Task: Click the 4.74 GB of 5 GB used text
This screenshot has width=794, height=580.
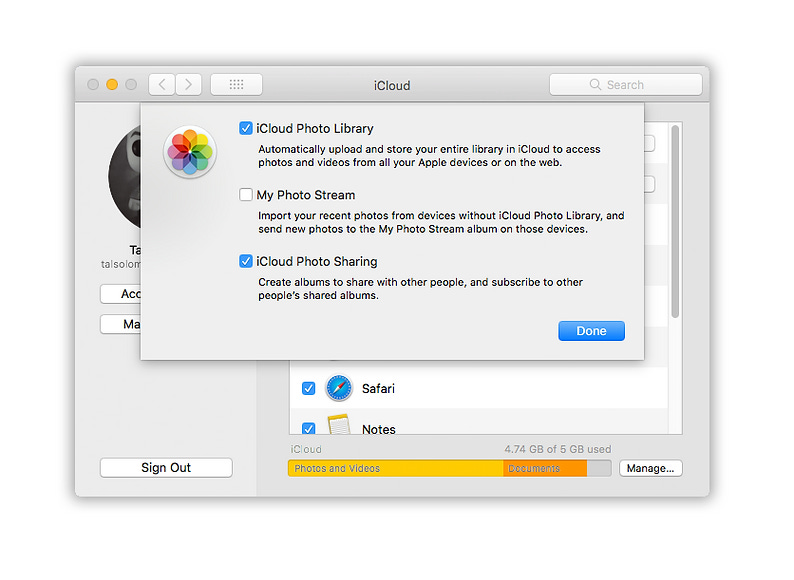Action: point(558,449)
